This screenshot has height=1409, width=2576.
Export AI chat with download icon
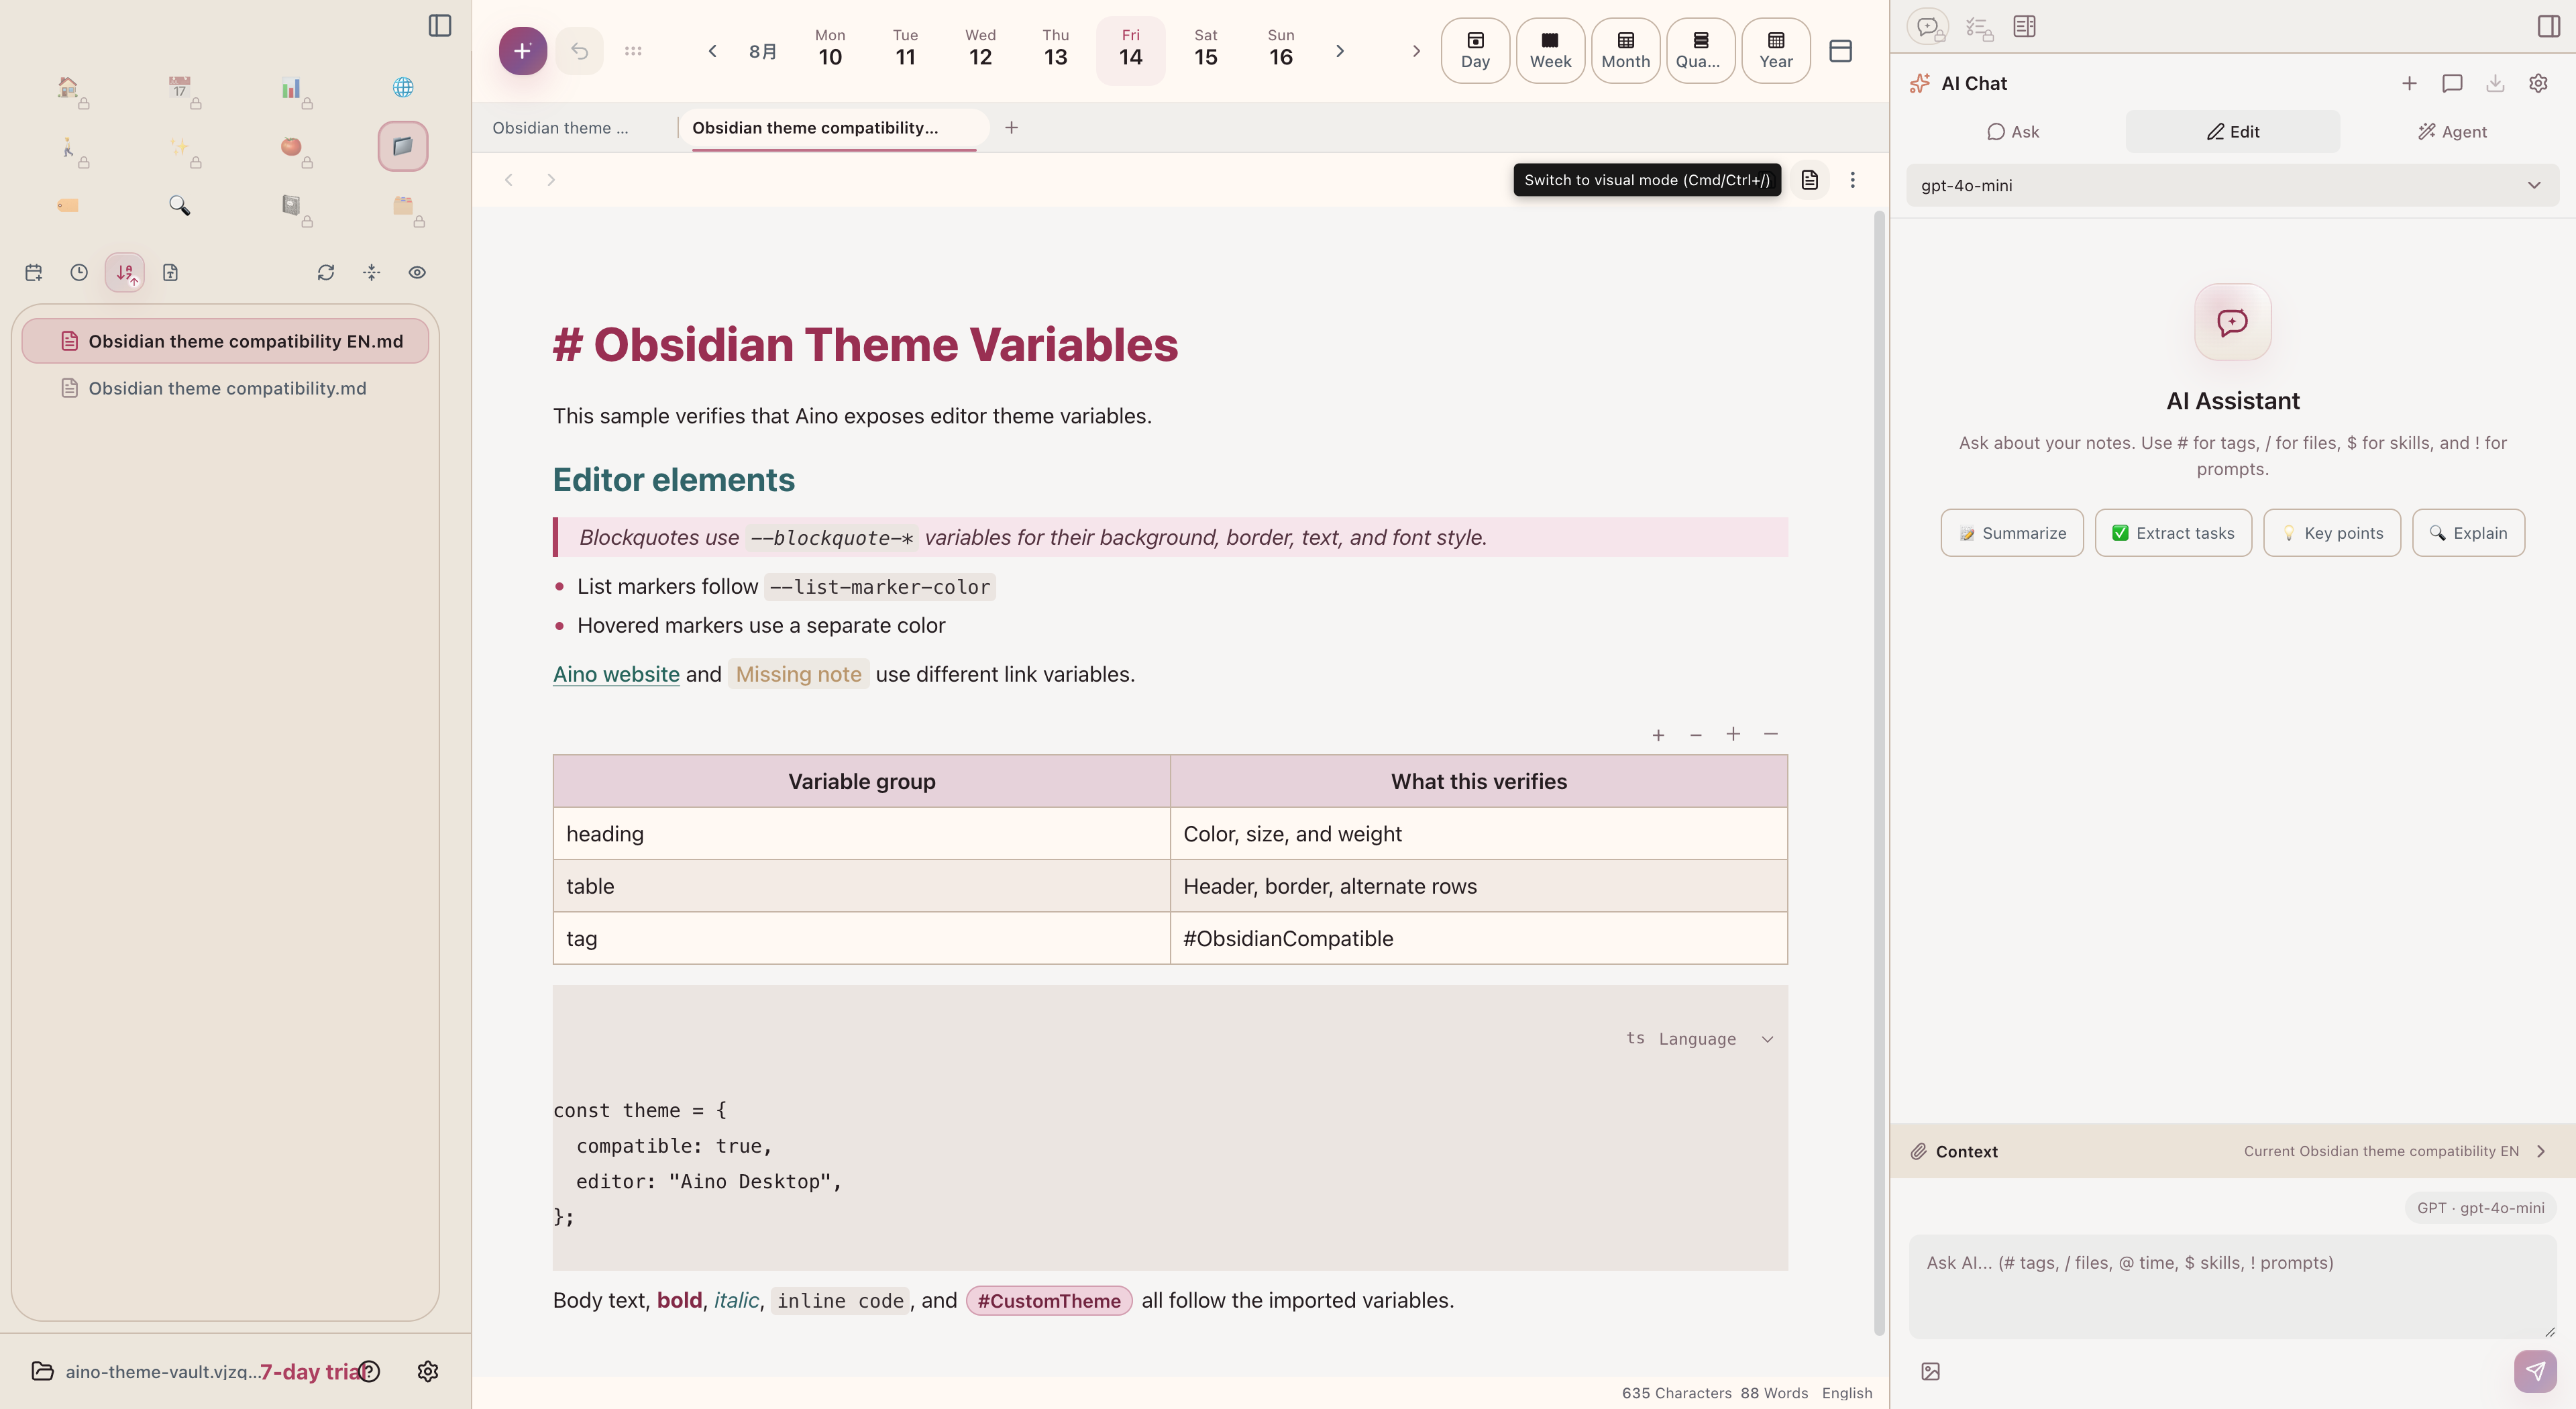[2495, 83]
